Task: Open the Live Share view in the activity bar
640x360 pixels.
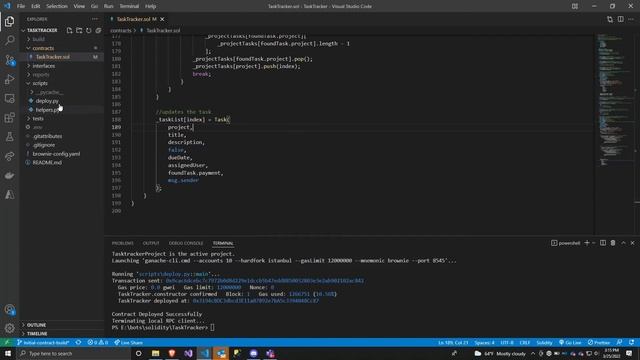Action: point(9,156)
